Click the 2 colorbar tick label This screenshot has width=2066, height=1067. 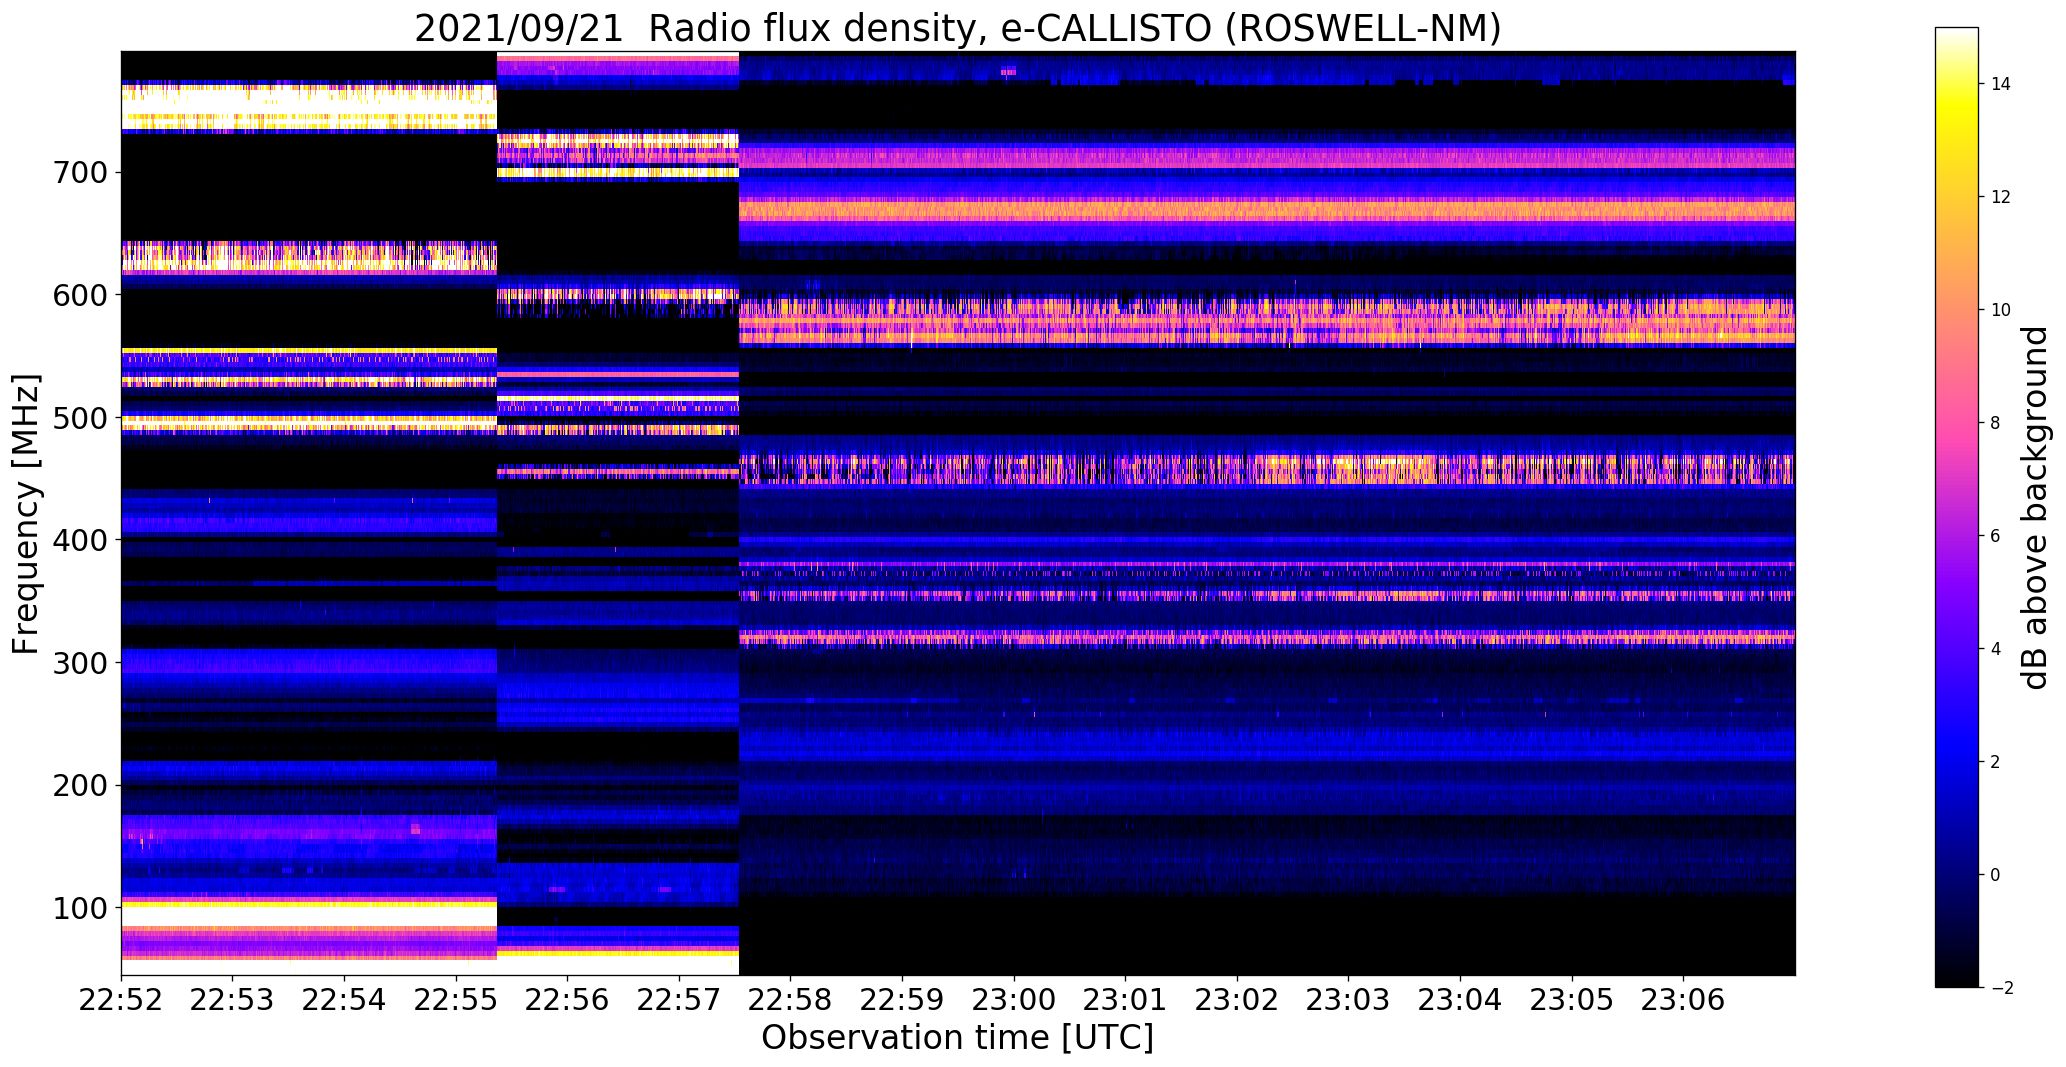[1996, 762]
